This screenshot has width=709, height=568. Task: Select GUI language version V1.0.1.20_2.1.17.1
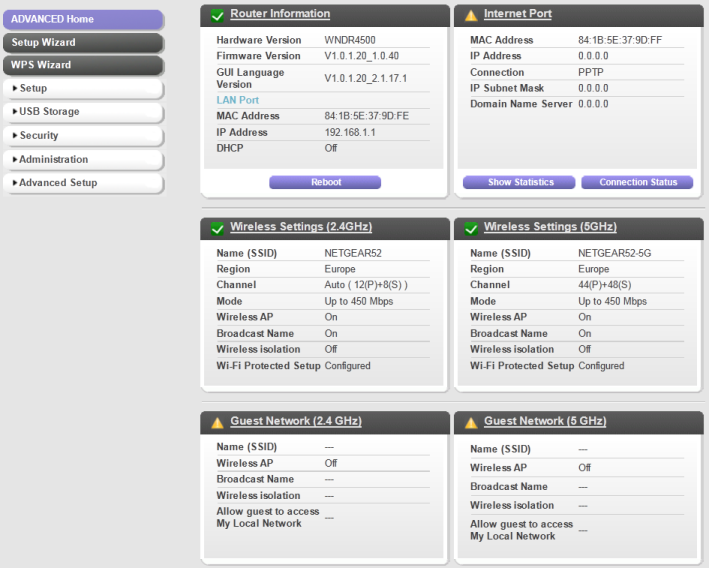tap(366, 79)
